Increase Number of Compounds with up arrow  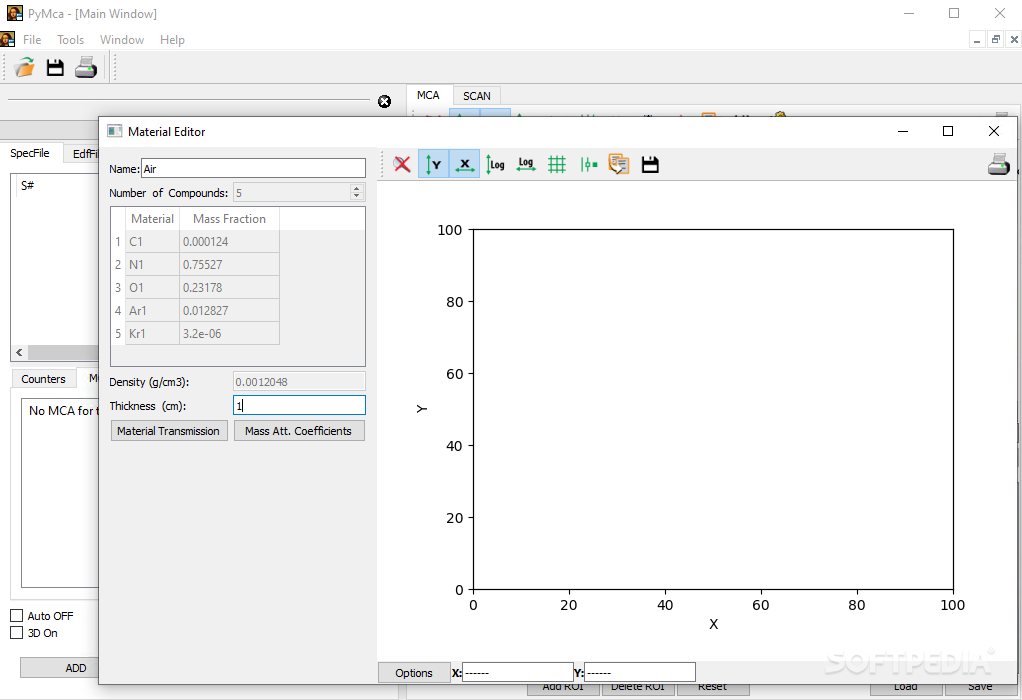pos(356,188)
